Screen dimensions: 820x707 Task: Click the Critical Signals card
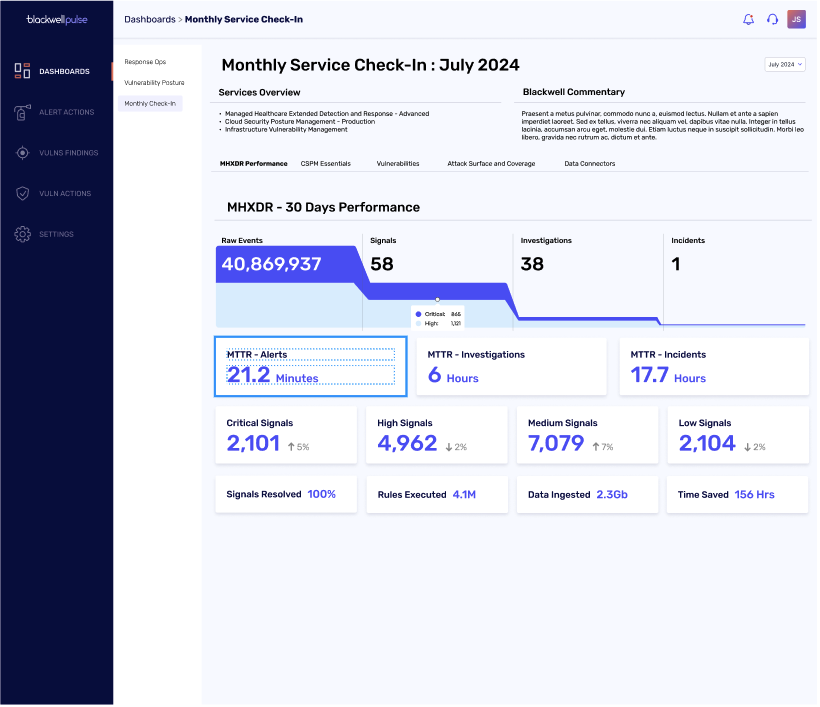point(286,435)
